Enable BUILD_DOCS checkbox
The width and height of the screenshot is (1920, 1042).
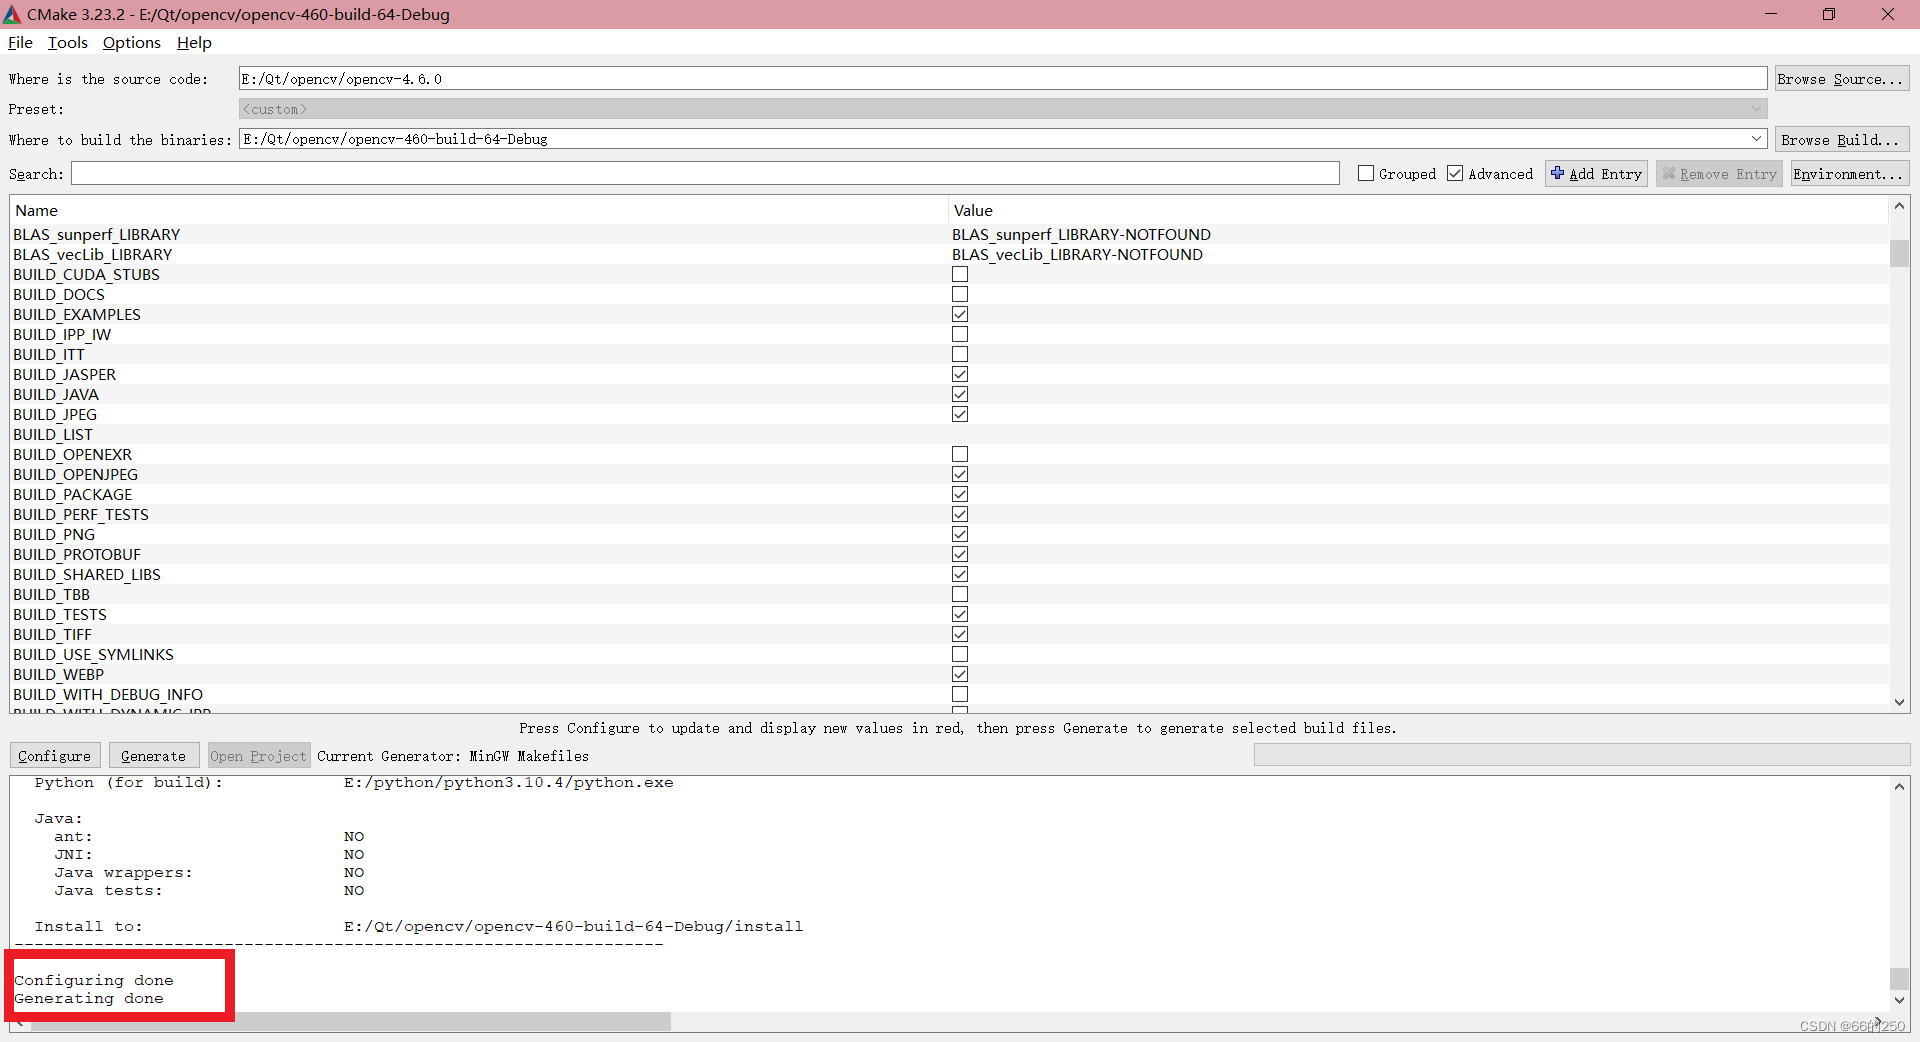tap(960, 294)
